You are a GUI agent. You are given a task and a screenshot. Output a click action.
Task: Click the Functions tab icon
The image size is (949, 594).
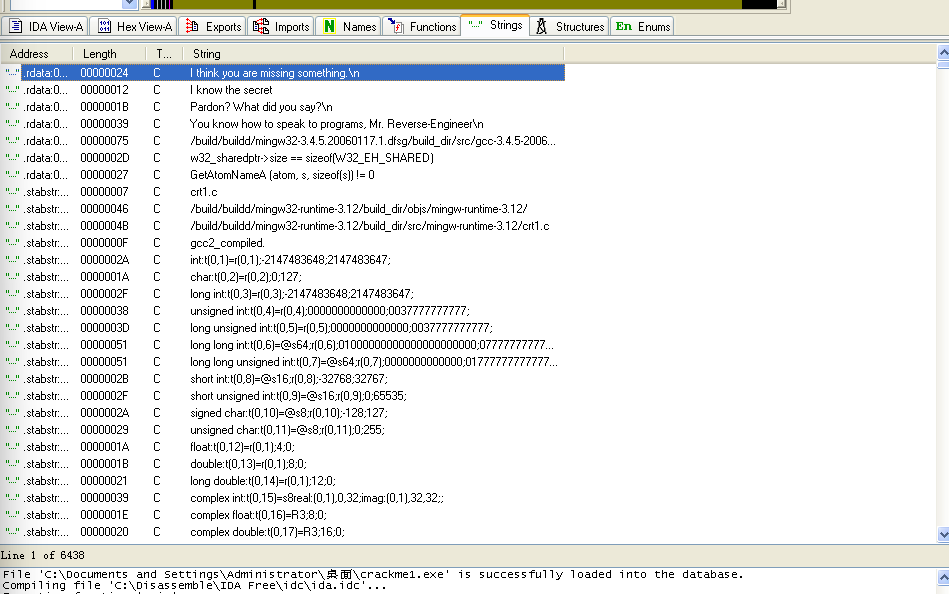click(x=396, y=26)
